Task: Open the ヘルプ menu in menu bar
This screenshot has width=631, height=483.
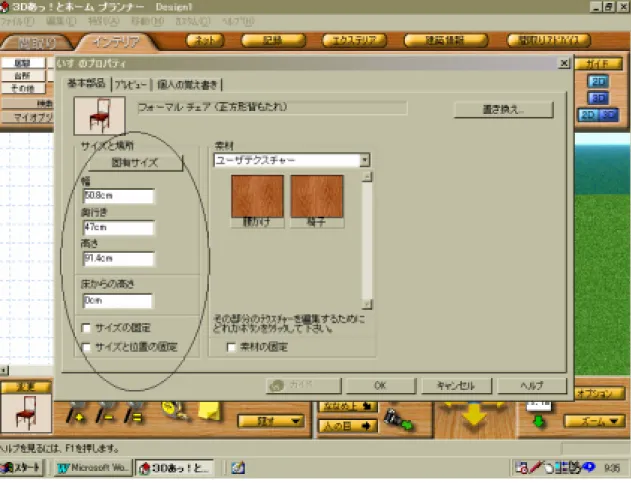Action: [x=237, y=21]
